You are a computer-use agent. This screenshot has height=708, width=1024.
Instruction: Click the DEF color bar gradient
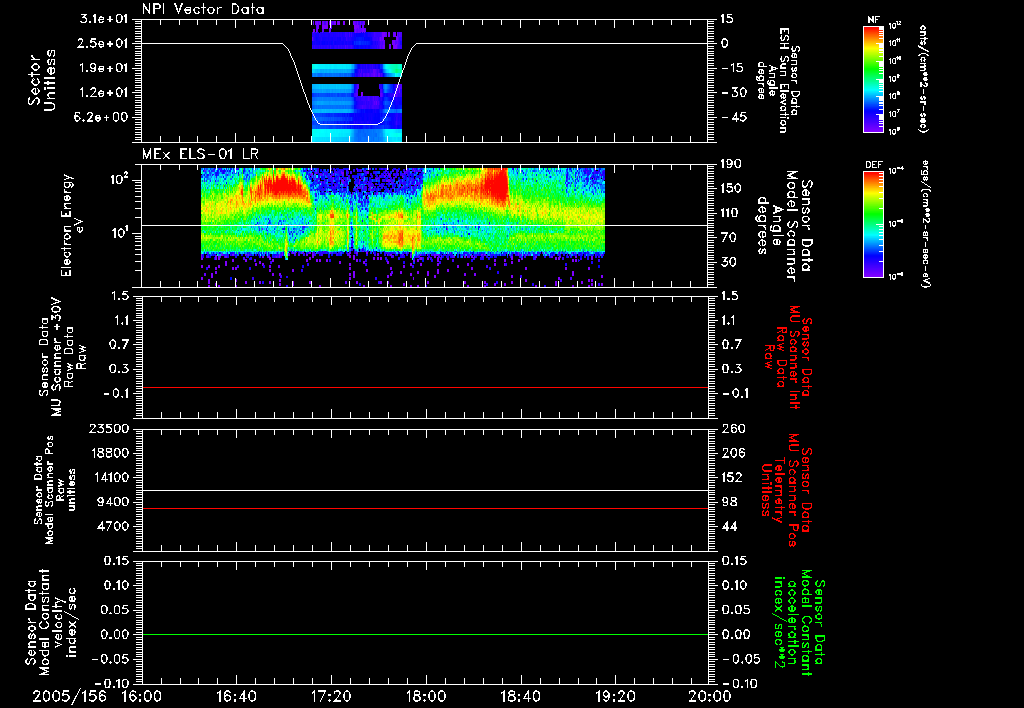click(x=873, y=224)
